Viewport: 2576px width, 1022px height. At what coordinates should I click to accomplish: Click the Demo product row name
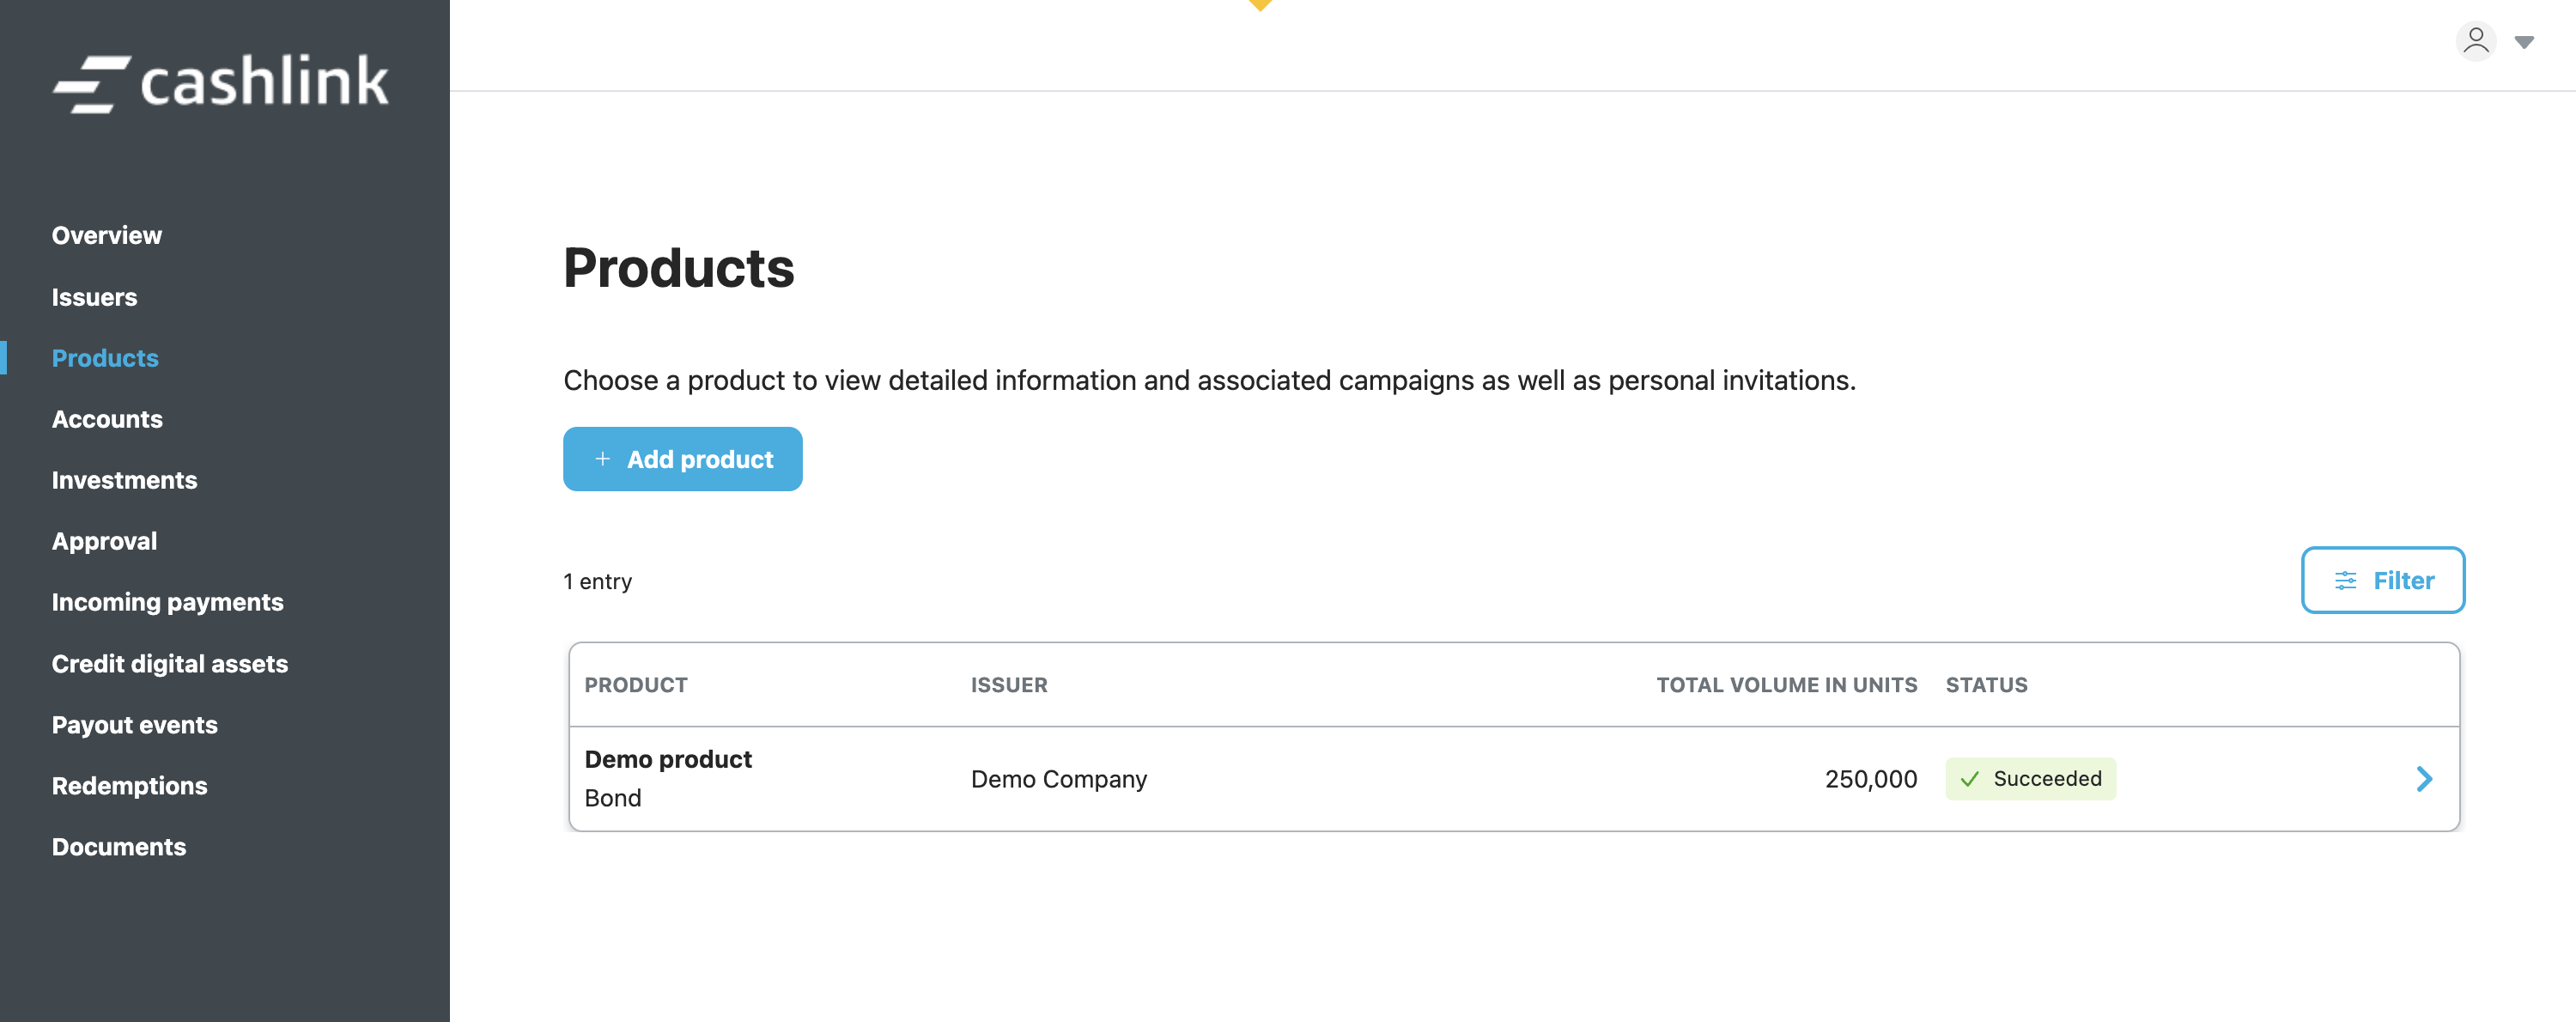coord(668,759)
